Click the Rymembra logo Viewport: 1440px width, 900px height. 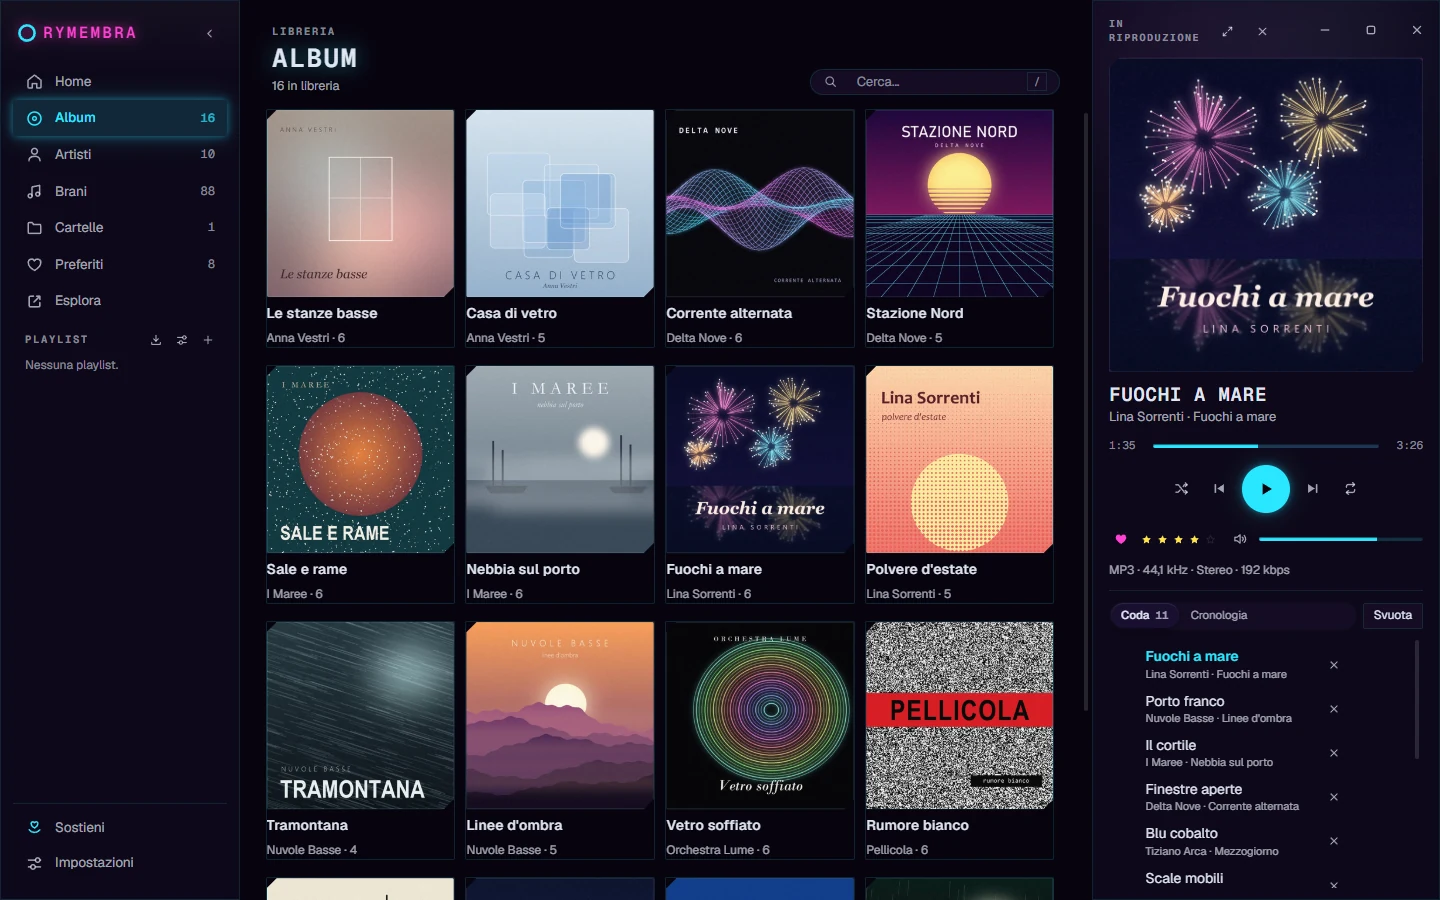click(77, 33)
